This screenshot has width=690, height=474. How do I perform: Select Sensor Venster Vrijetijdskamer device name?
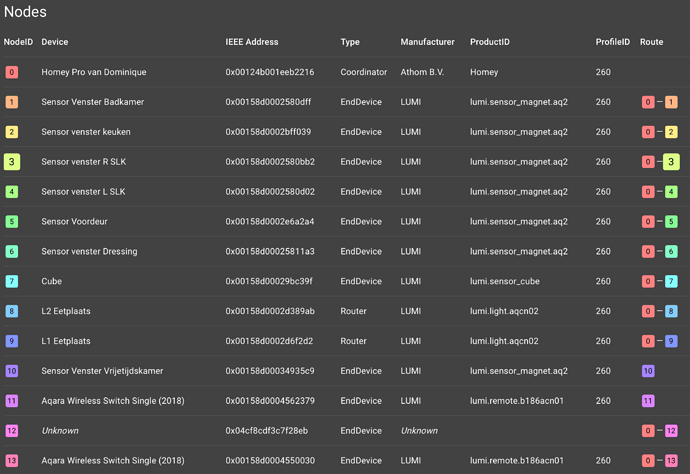pos(102,371)
